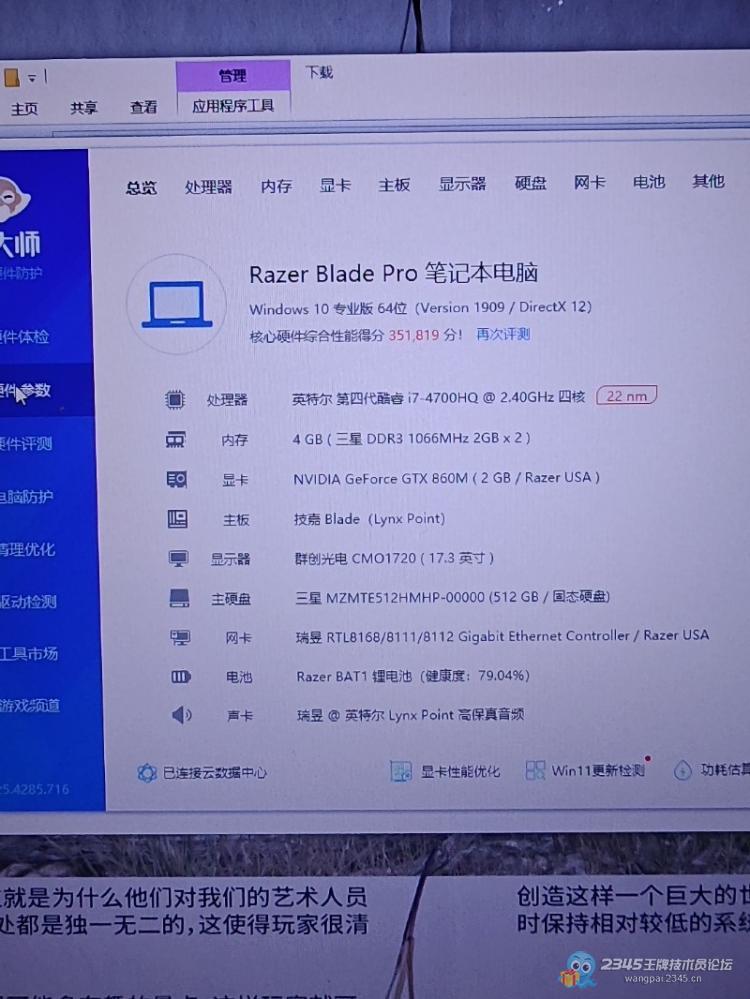The image size is (750, 999).
Task: Open the 处理器 tab
Action: point(208,186)
